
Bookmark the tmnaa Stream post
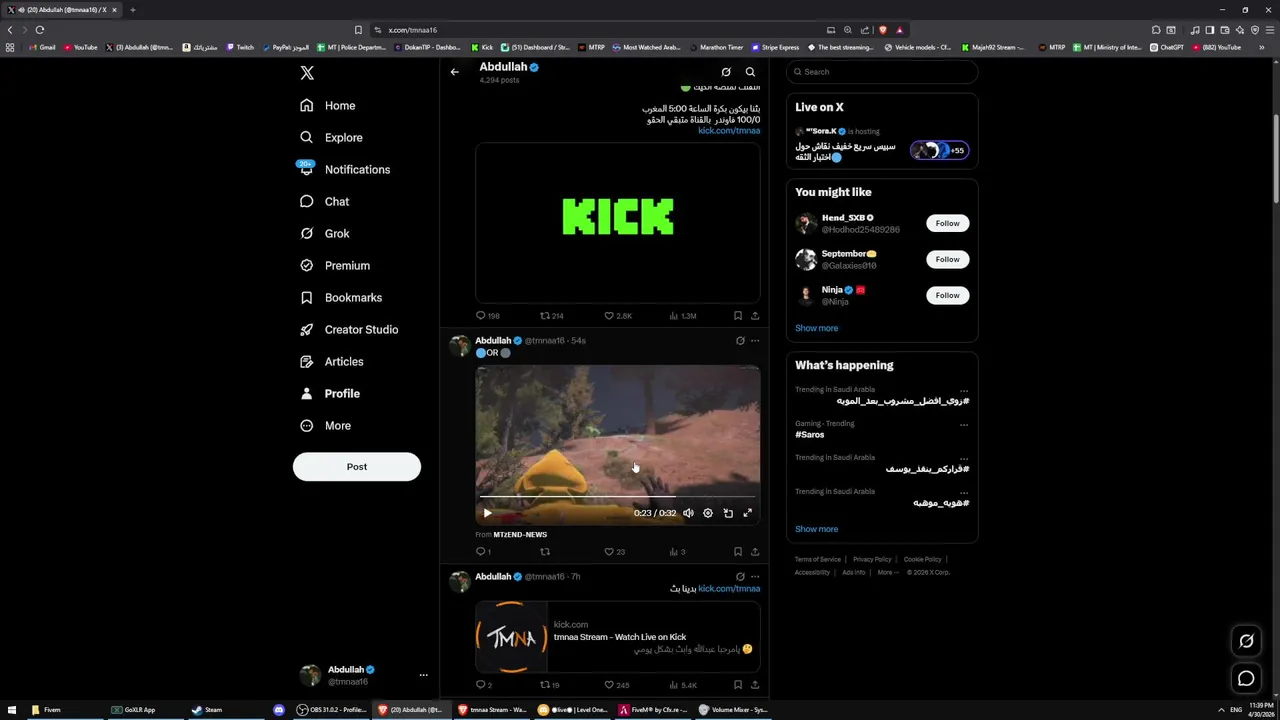(x=738, y=685)
